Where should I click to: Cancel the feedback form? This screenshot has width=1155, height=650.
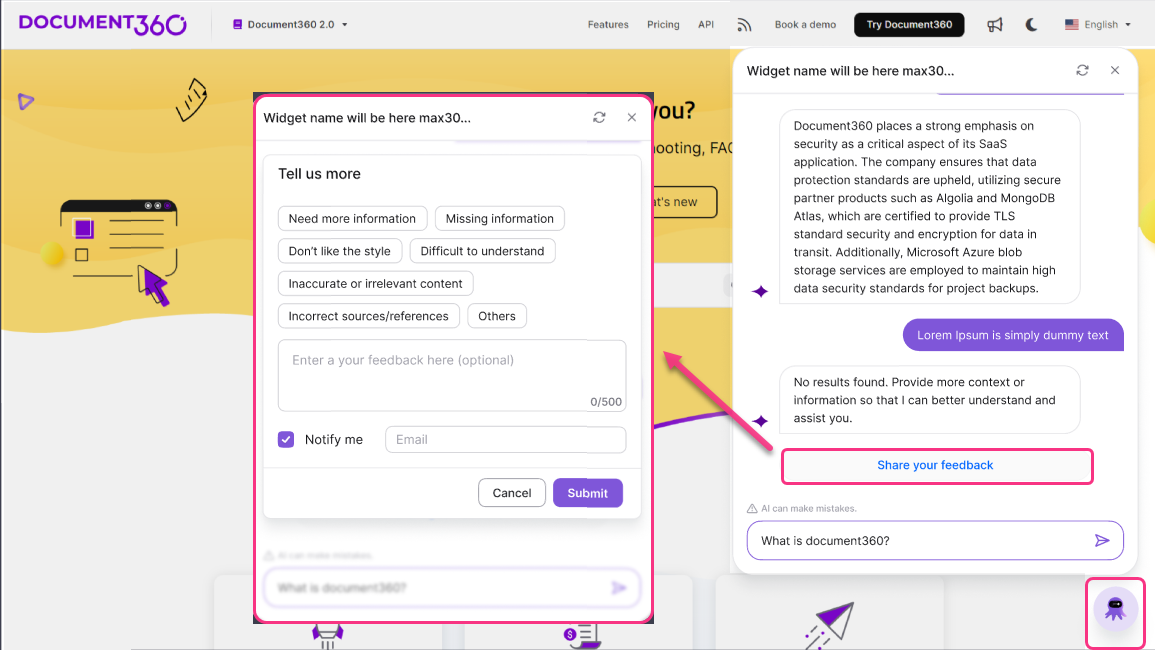pos(512,492)
